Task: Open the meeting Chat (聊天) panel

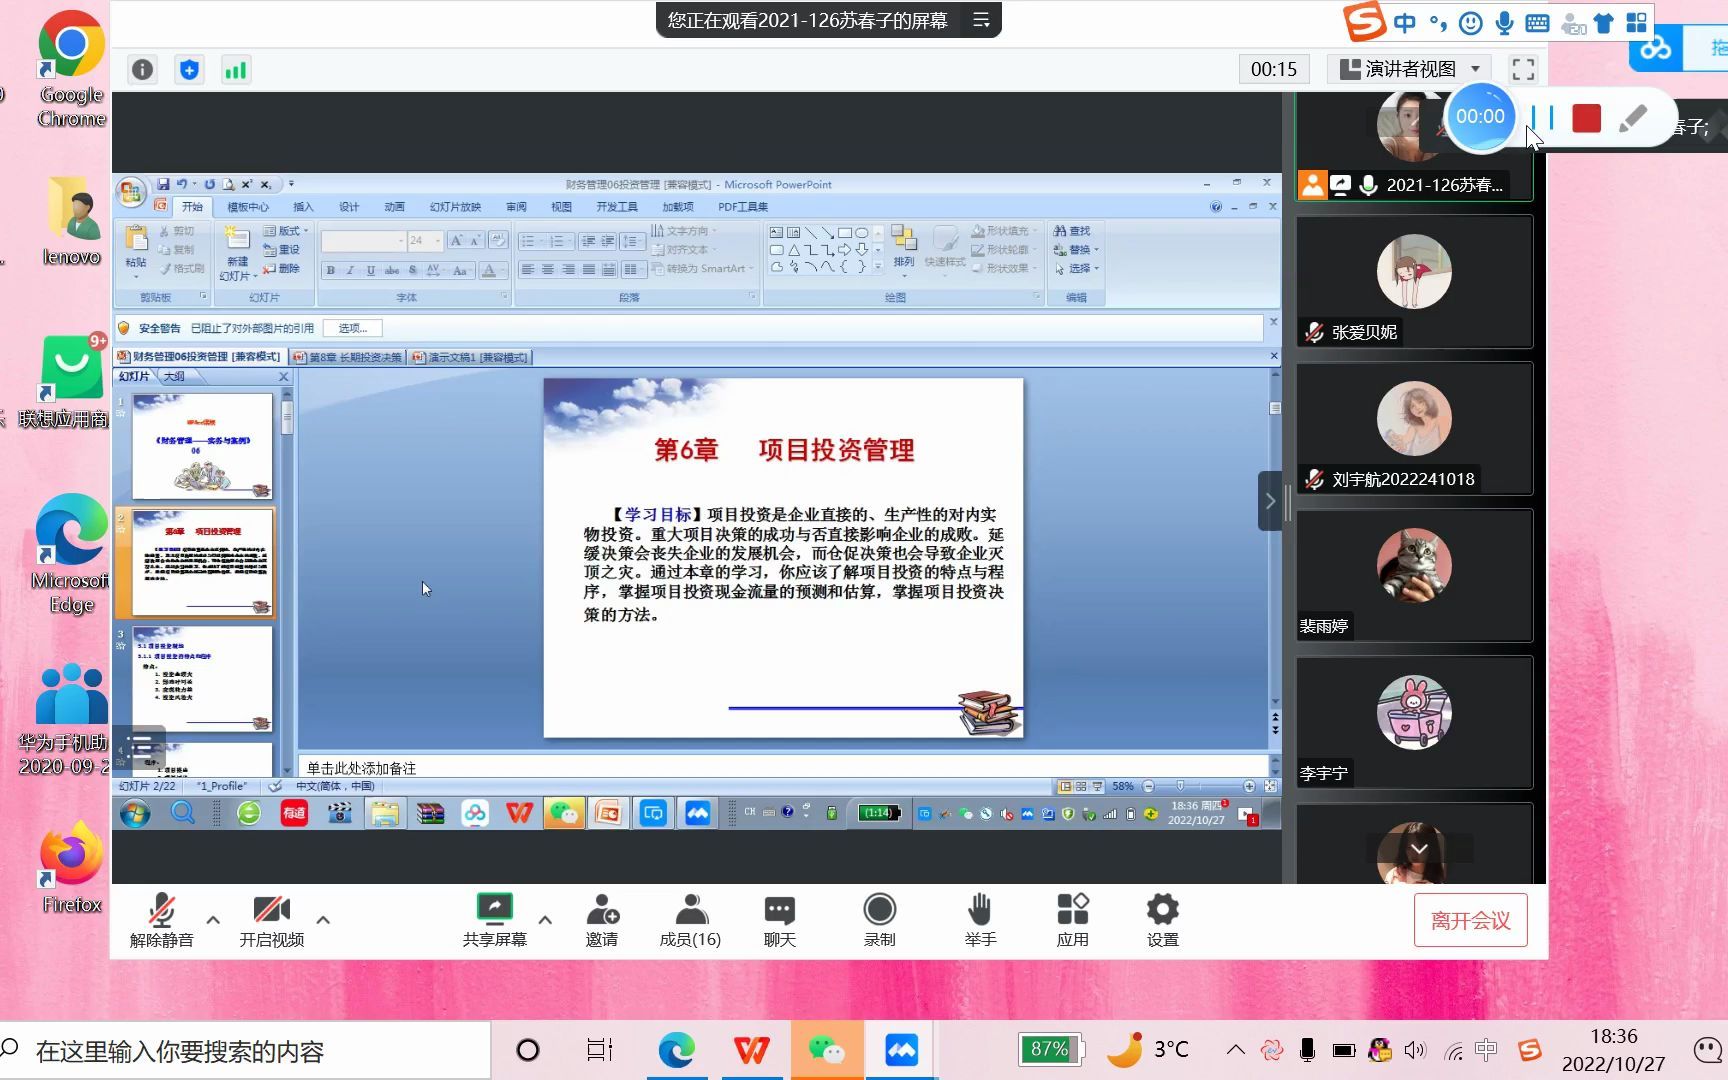Action: [x=779, y=918]
